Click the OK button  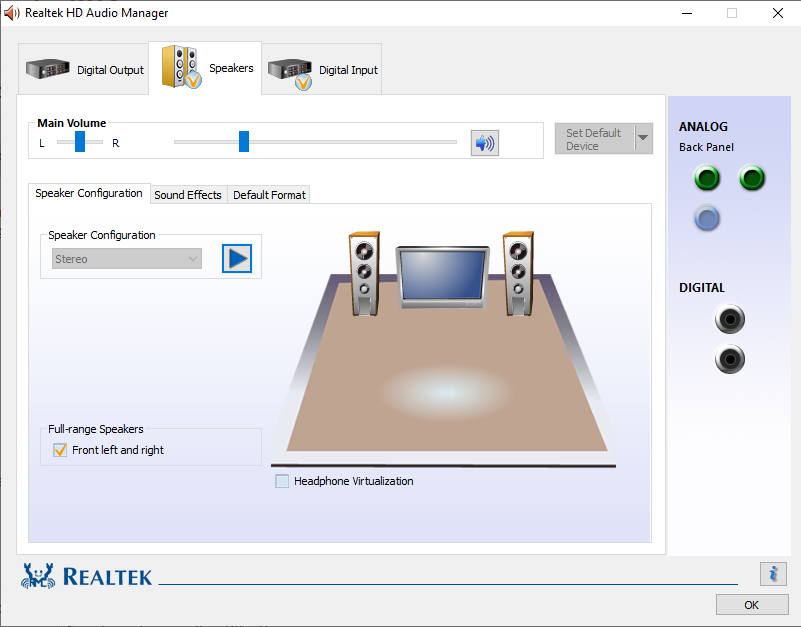point(751,605)
